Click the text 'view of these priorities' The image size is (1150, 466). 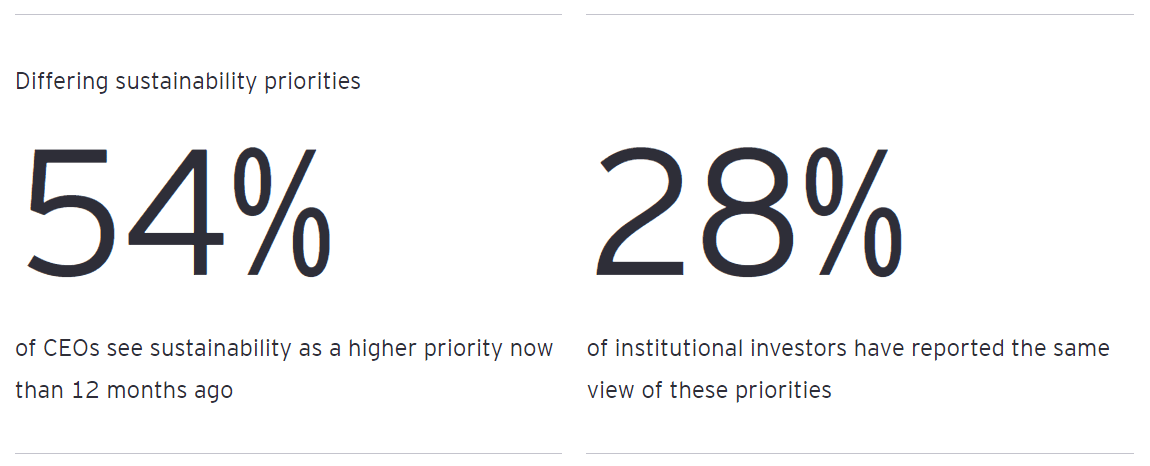[x=709, y=390]
